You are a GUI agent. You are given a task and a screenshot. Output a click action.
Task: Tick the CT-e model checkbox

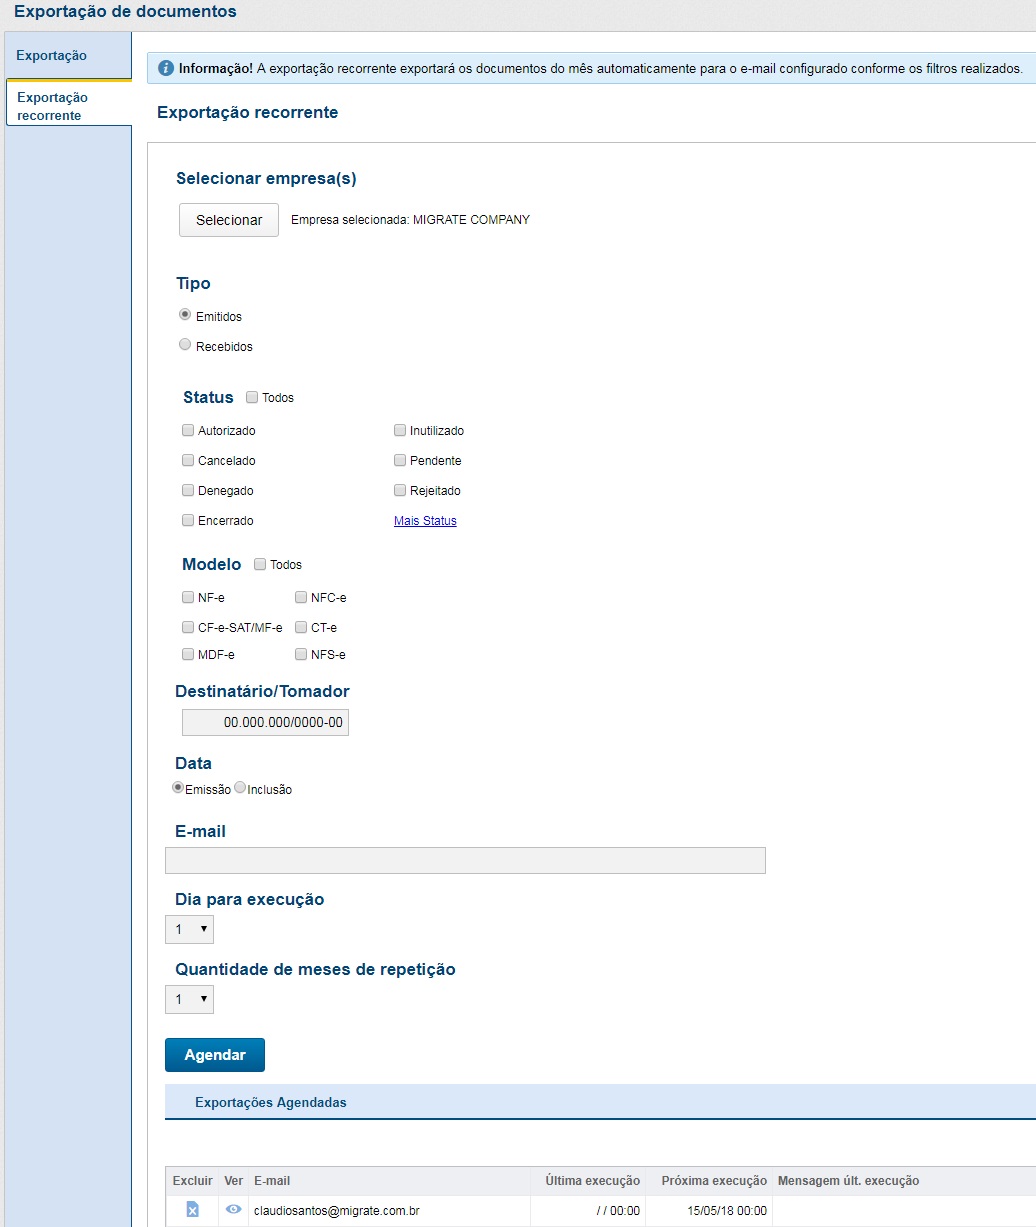click(301, 627)
